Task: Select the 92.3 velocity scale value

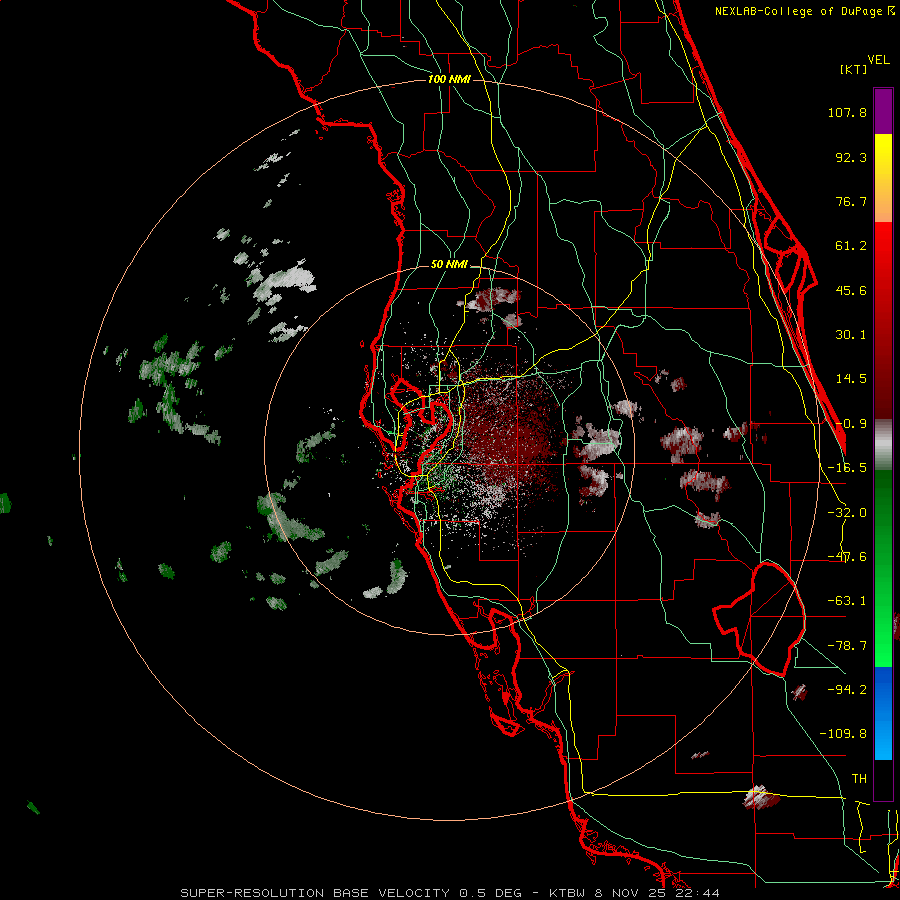Action: [851, 157]
